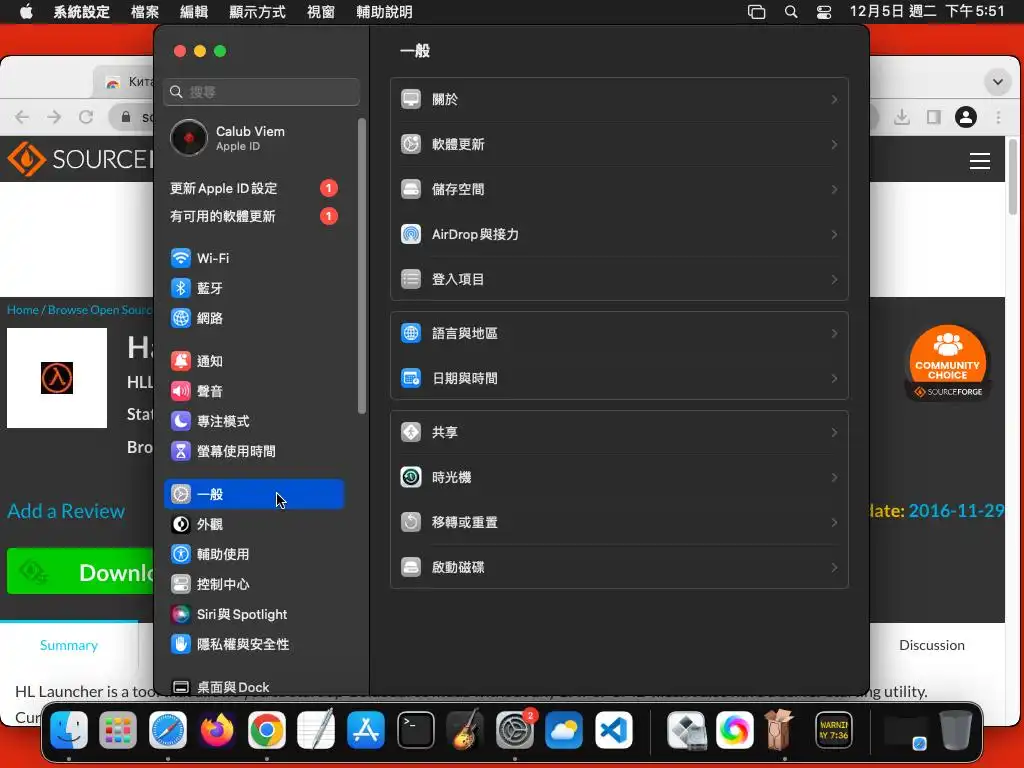This screenshot has height=768, width=1024.
Task: Select 外觀 appearance in sidebar
Action: tap(253, 524)
